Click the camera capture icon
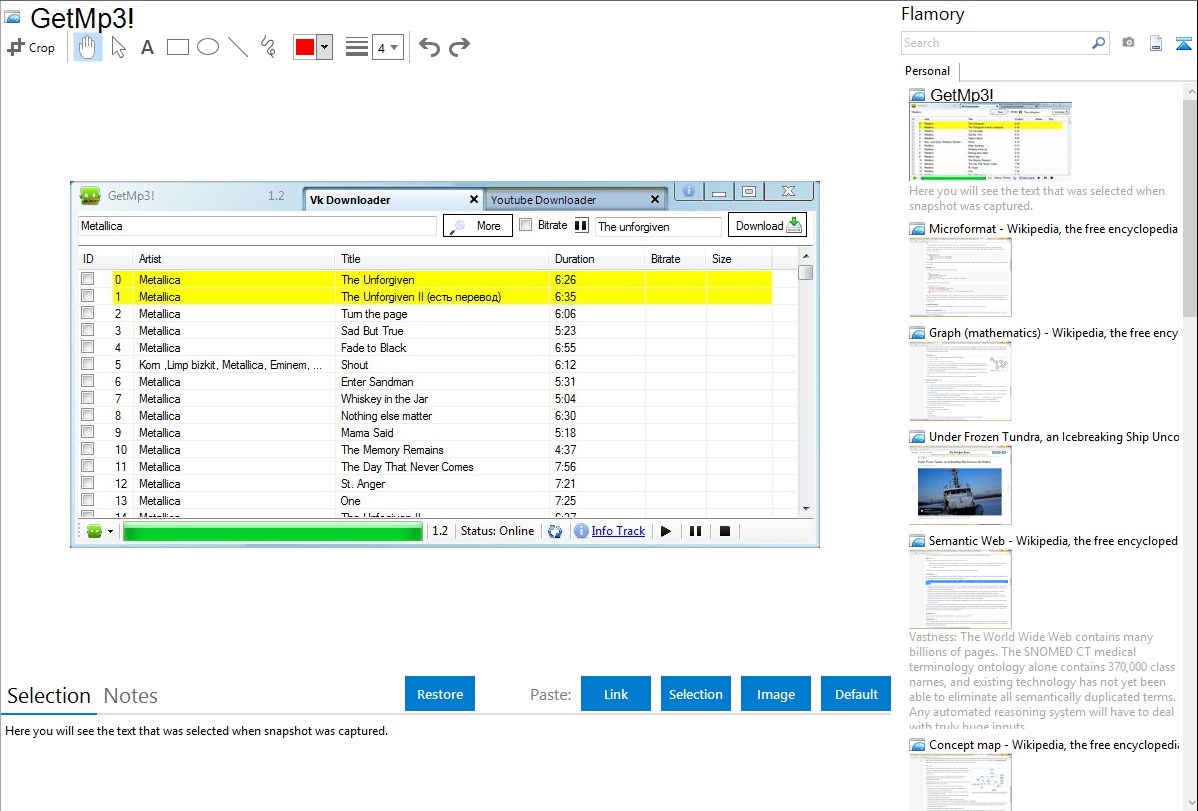The width and height of the screenshot is (1198, 811). [x=1128, y=43]
